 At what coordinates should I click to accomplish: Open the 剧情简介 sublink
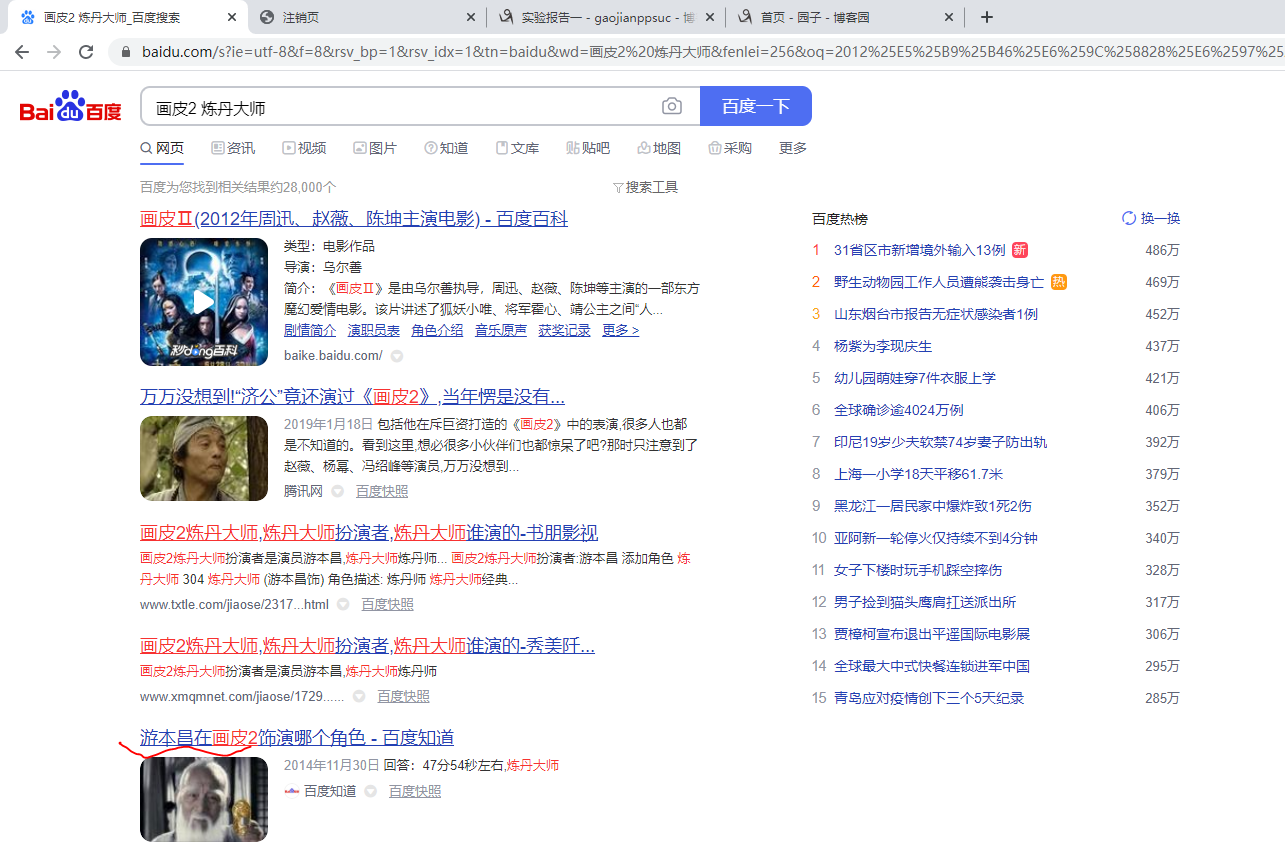310,330
